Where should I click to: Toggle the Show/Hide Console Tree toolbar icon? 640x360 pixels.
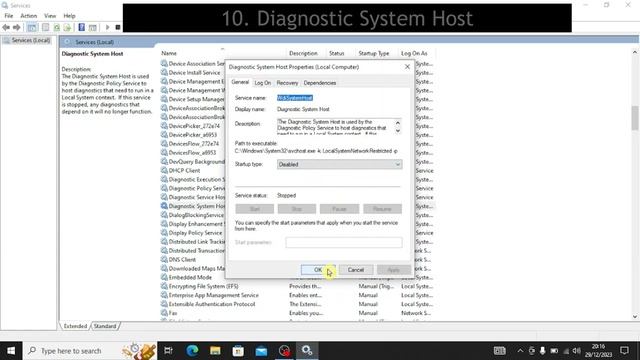pos(32,27)
